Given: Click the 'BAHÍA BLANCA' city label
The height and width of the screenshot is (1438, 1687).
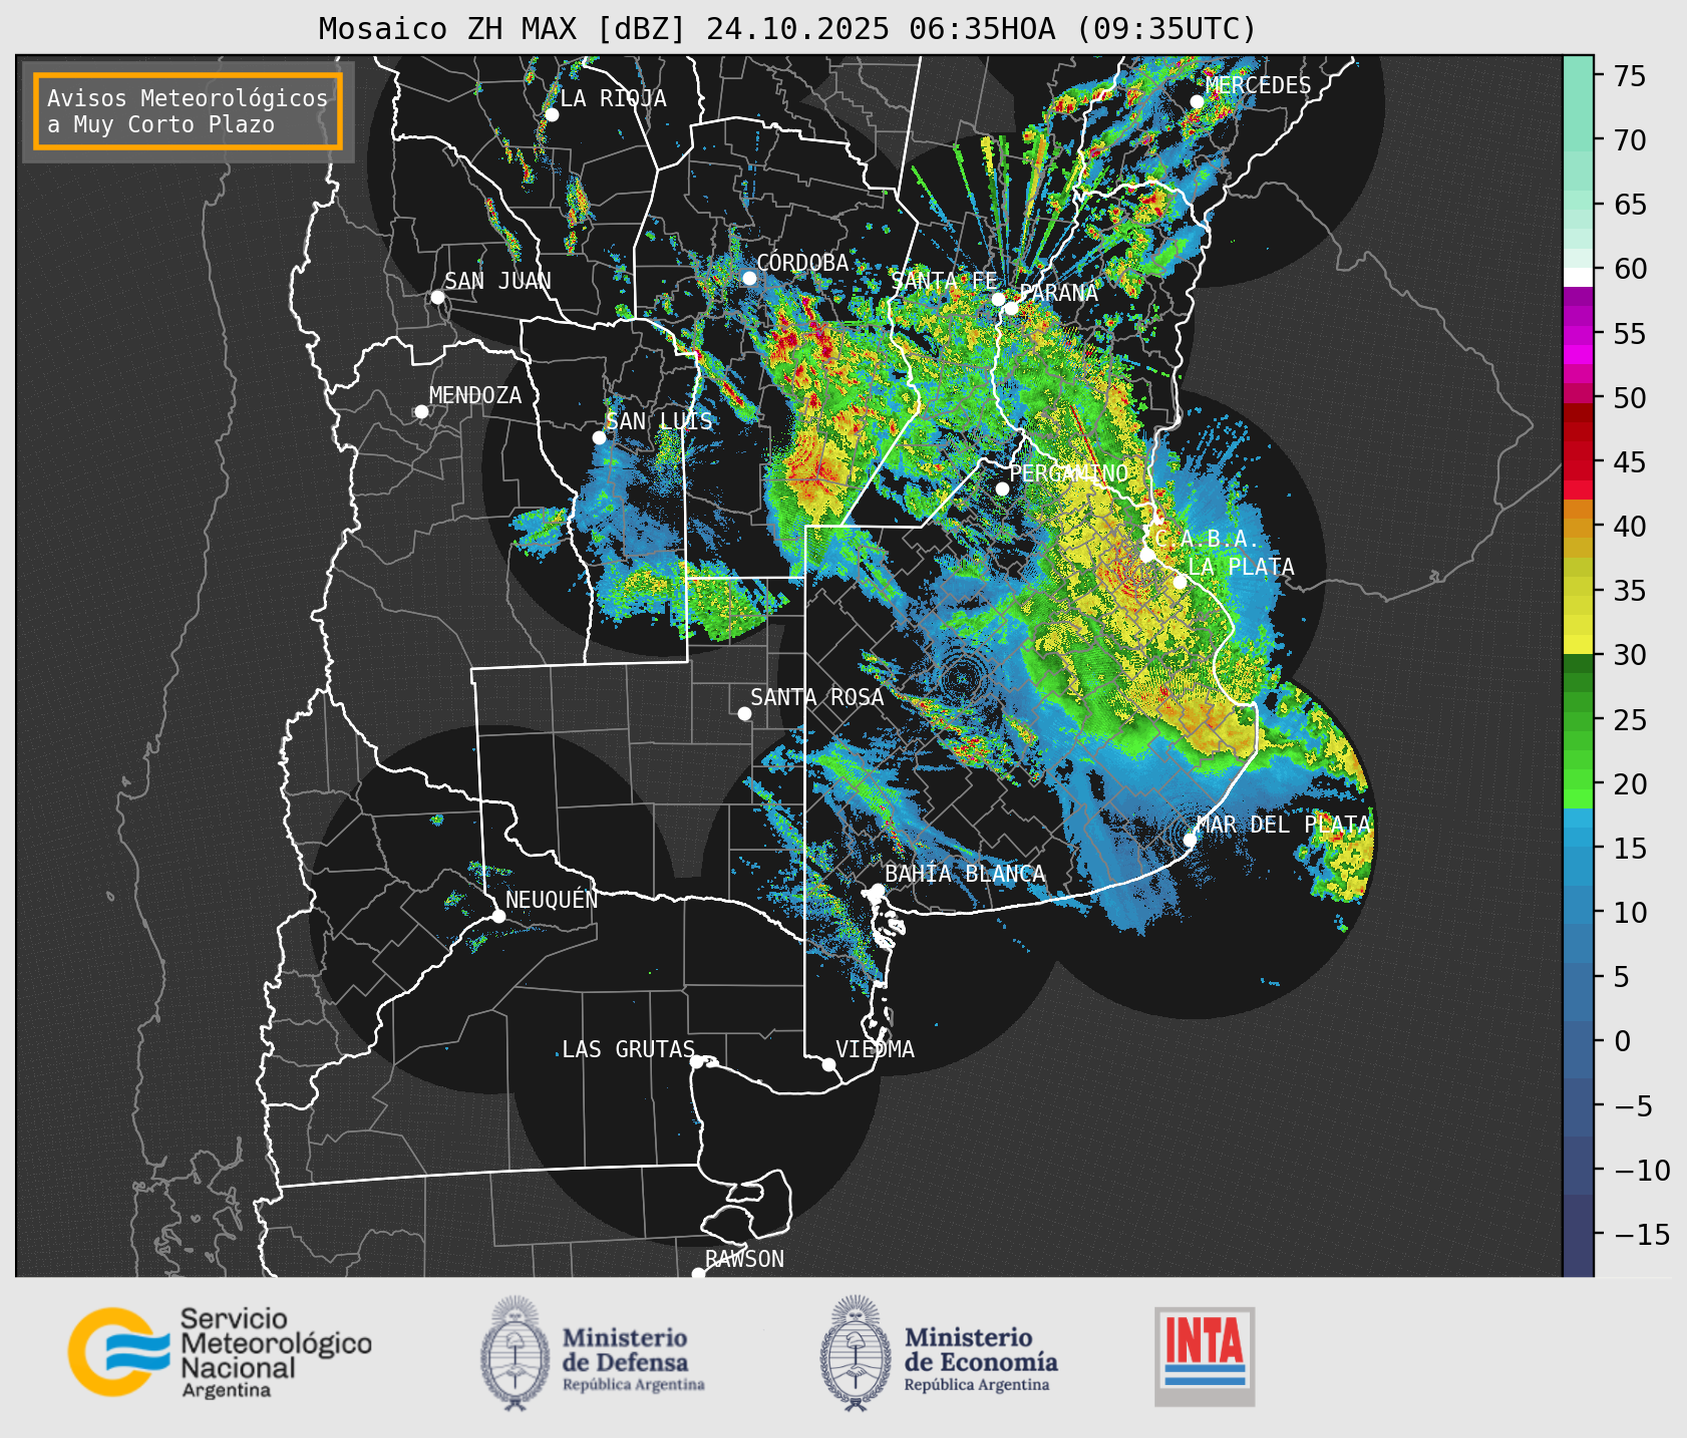Looking at the screenshot, I should tap(965, 874).
